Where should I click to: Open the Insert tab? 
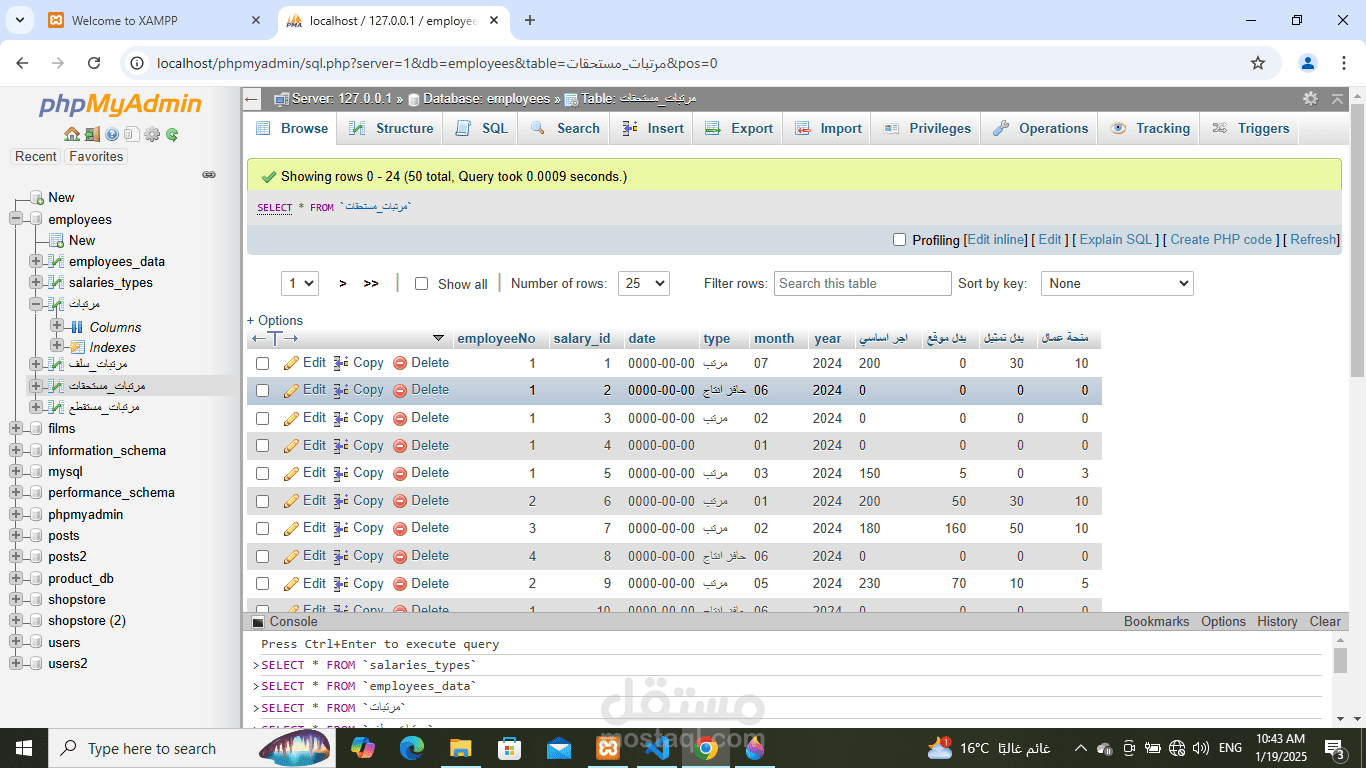653,128
